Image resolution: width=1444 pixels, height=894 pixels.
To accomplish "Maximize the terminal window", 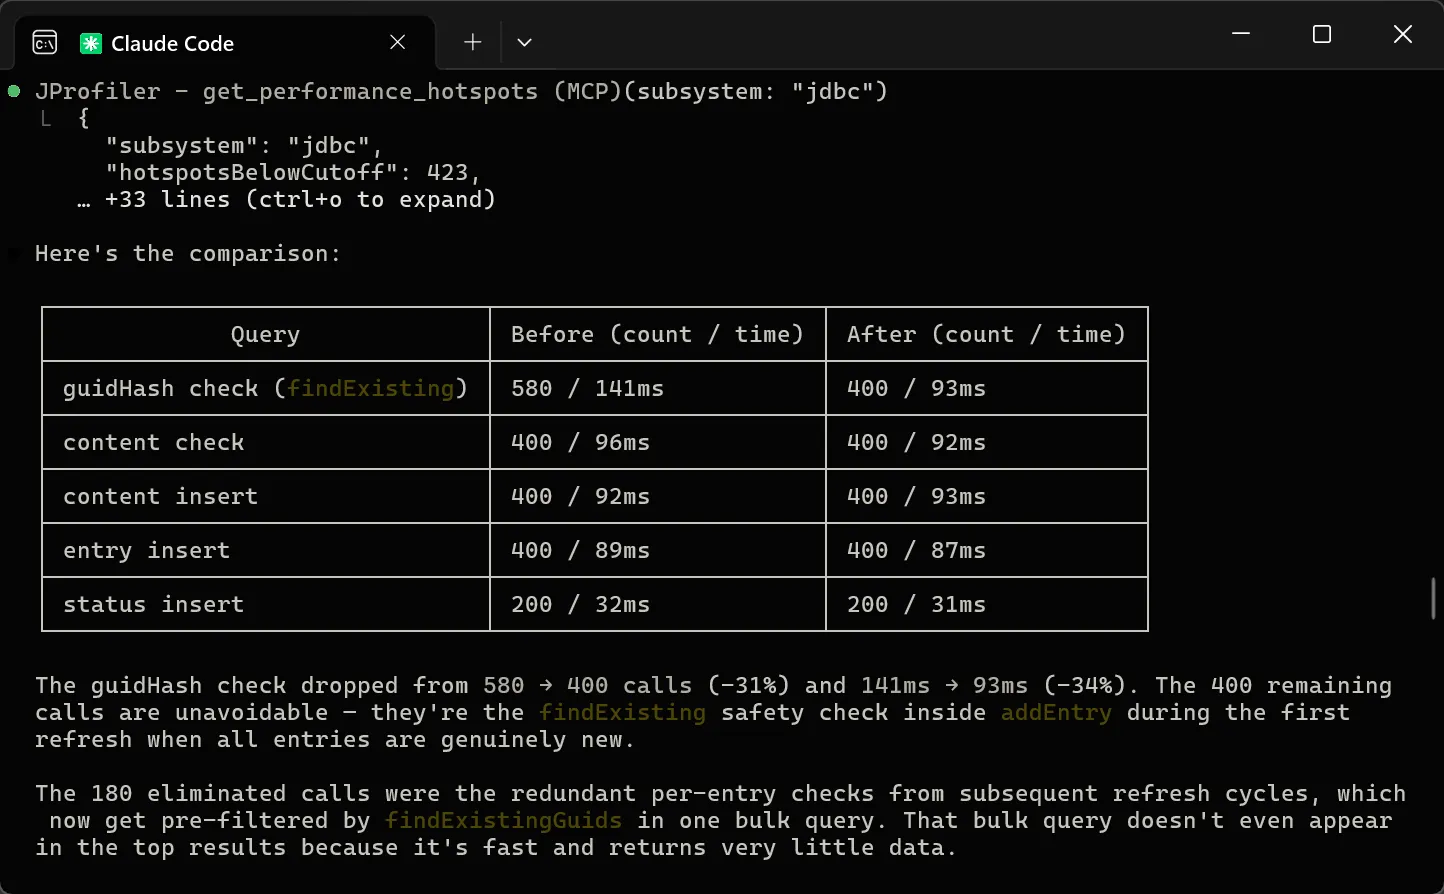I will (1321, 34).
